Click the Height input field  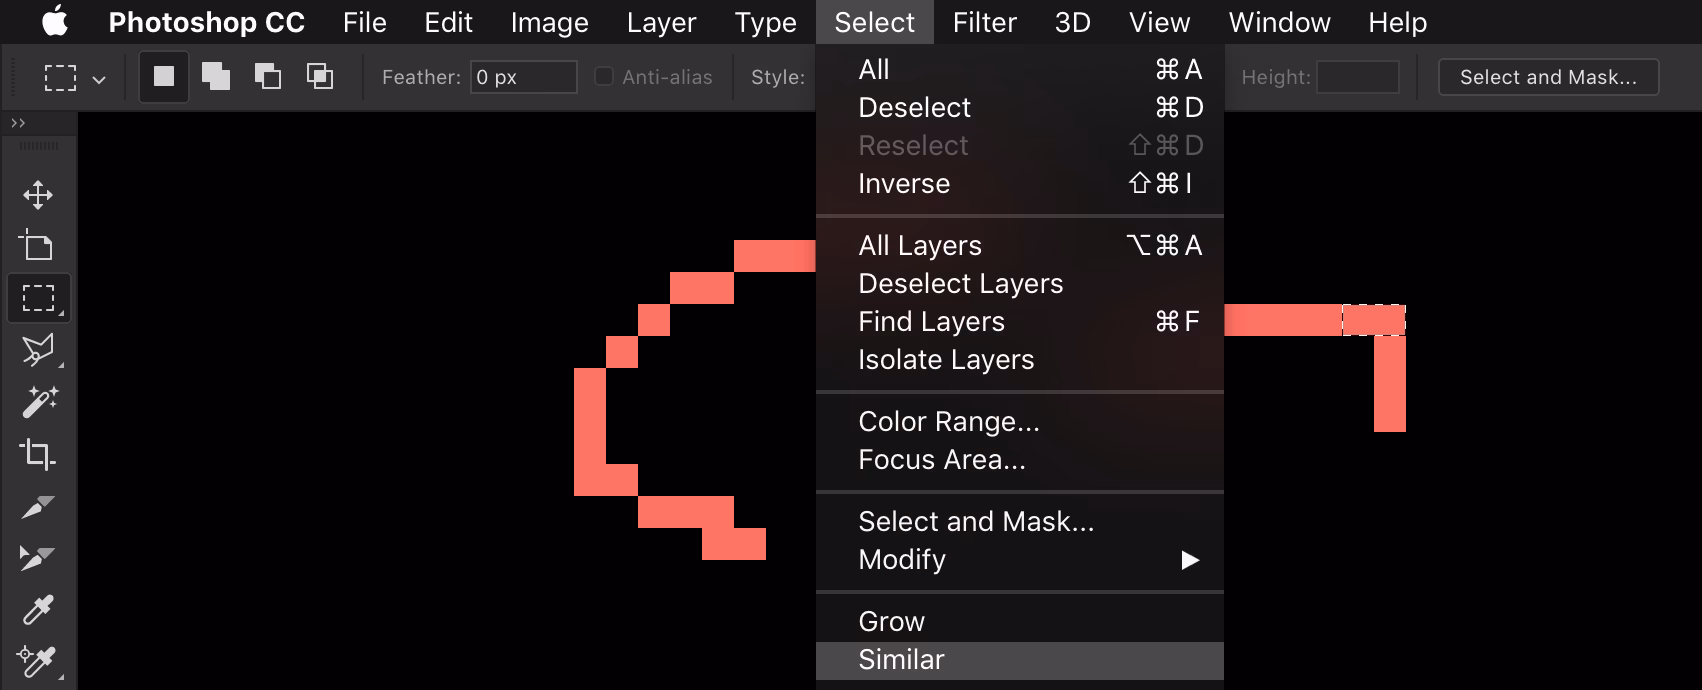pyautogui.click(x=1357, y=77)
